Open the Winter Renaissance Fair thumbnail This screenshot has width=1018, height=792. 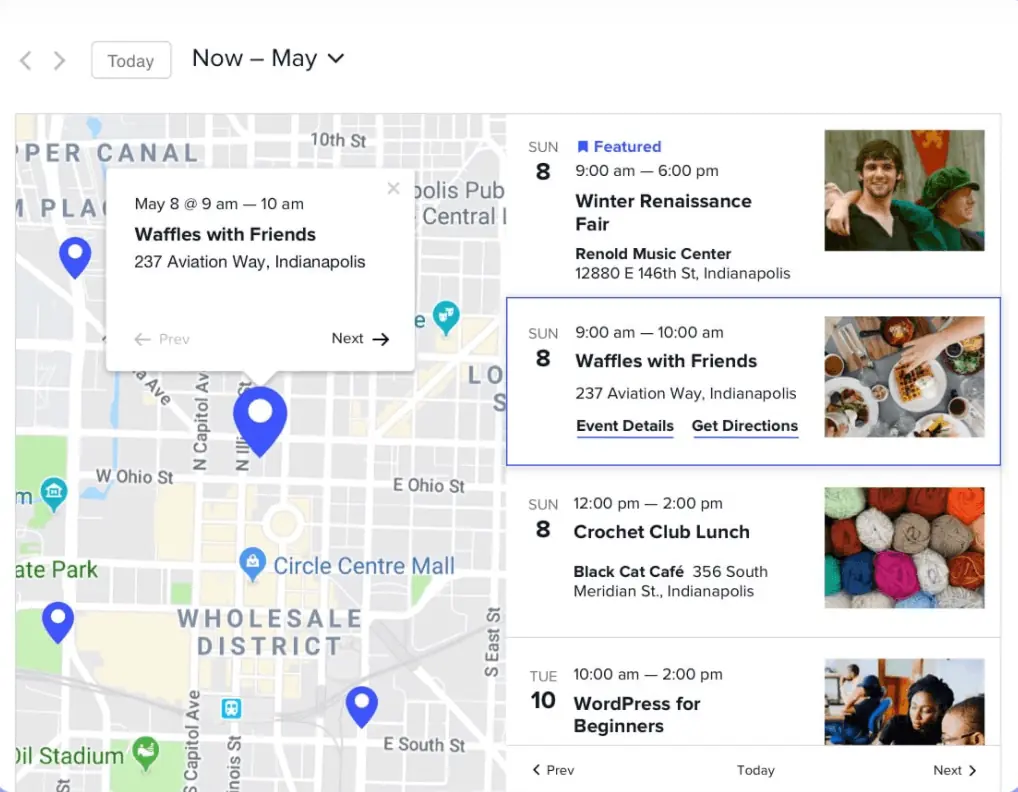904,190
